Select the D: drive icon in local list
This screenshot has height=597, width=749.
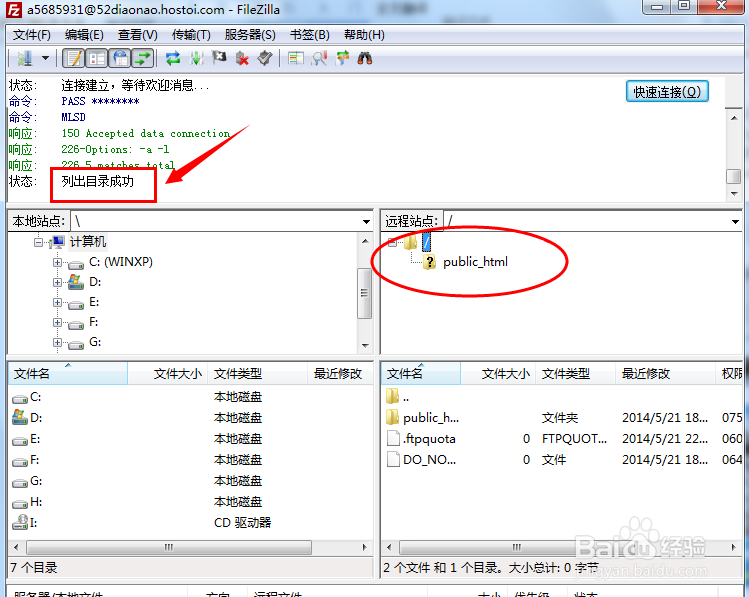pos(20,418)
